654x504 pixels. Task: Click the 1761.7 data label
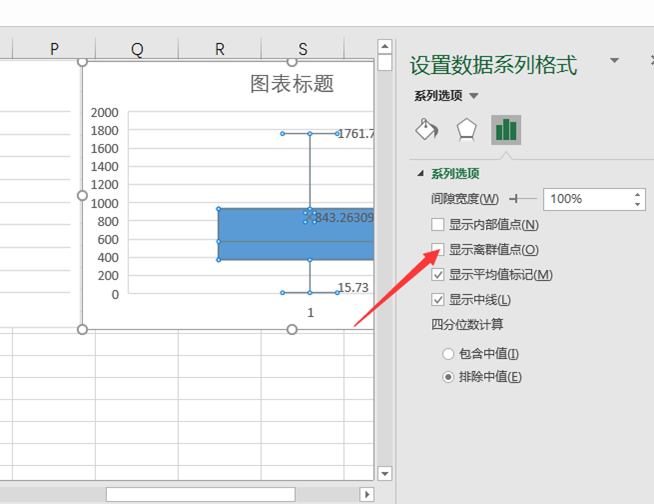tap(356, 134)
